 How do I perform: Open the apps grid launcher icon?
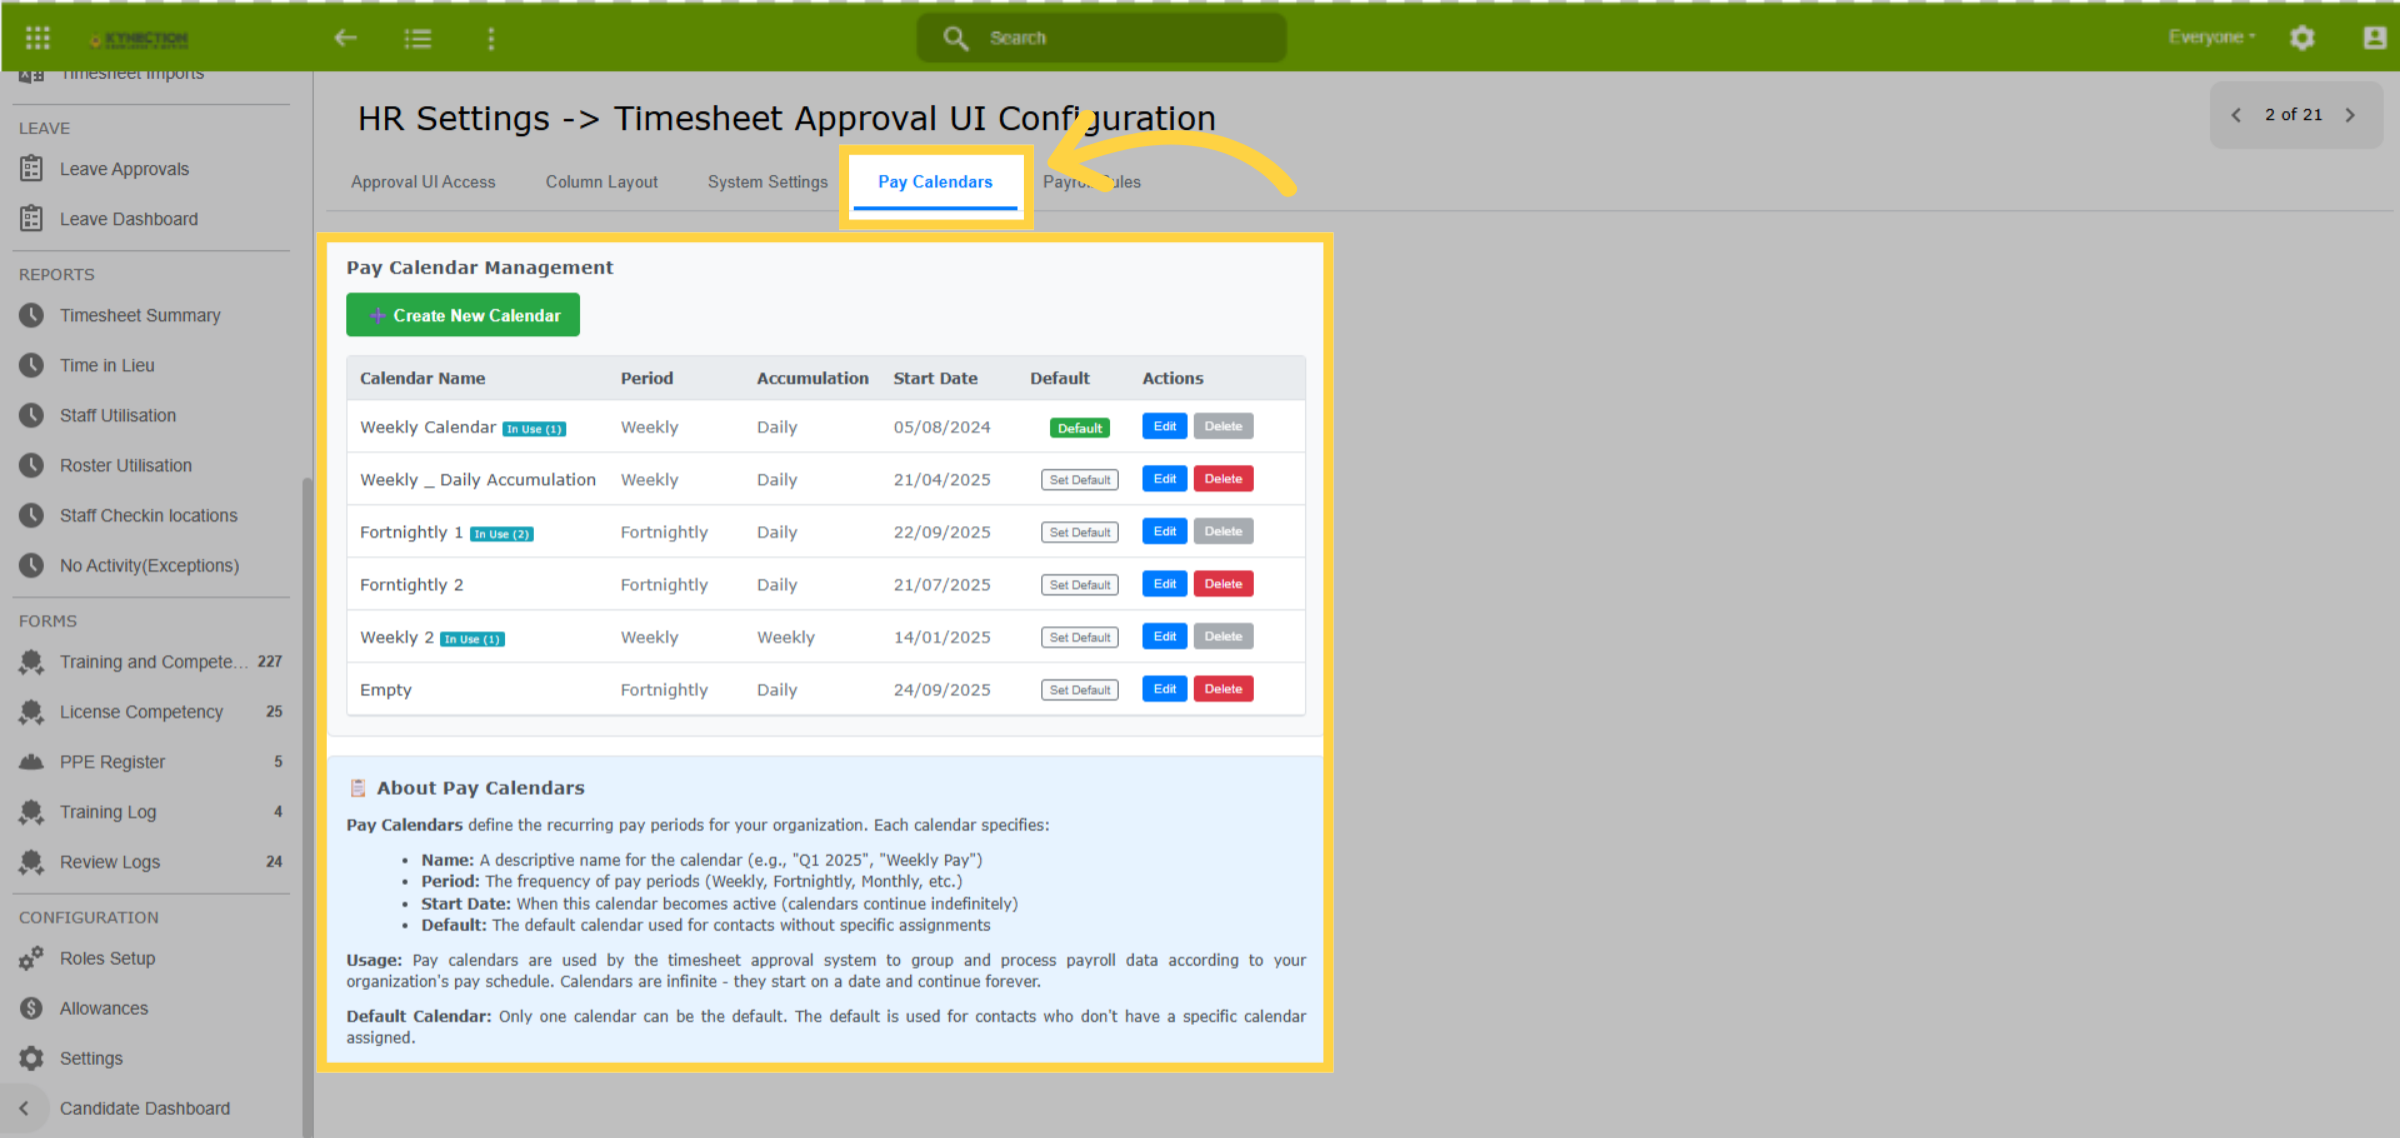pyautogui.click(x=38, y=38)
